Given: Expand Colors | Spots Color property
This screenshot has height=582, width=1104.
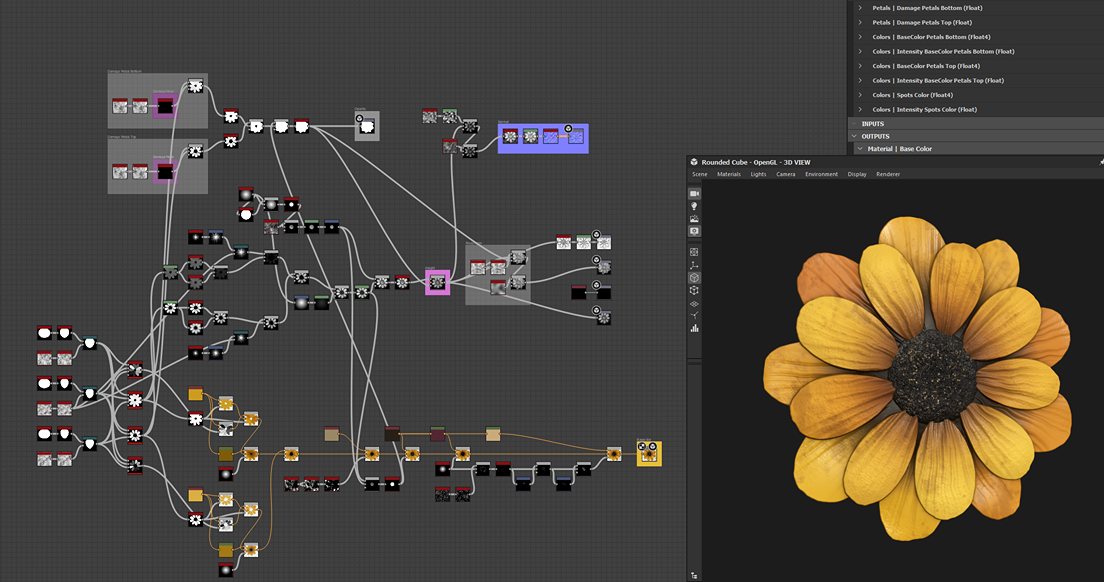Looking at the screenshot, I should point(860,95).
